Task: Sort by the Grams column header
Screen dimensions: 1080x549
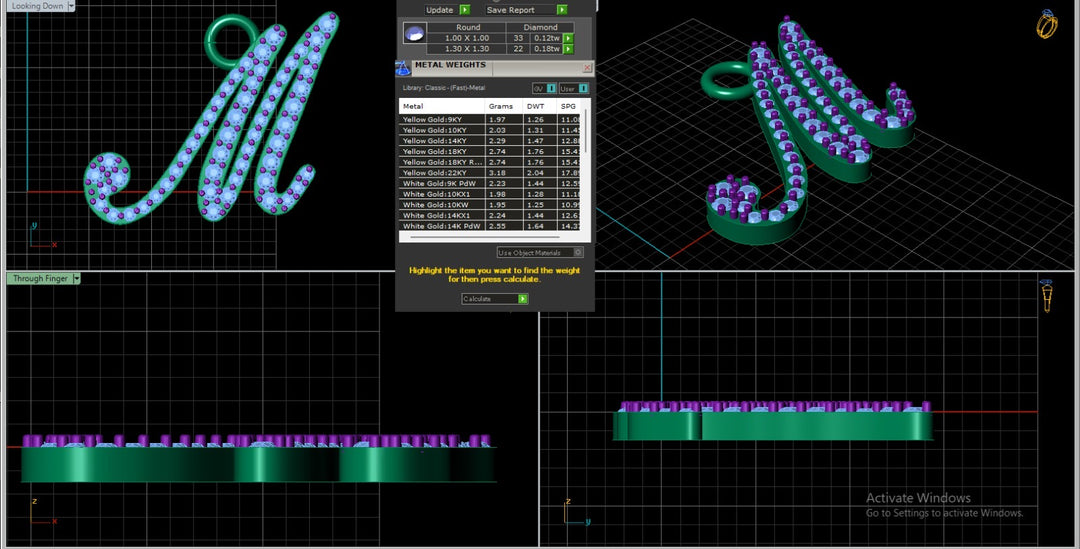Action: tap(503, 106)
